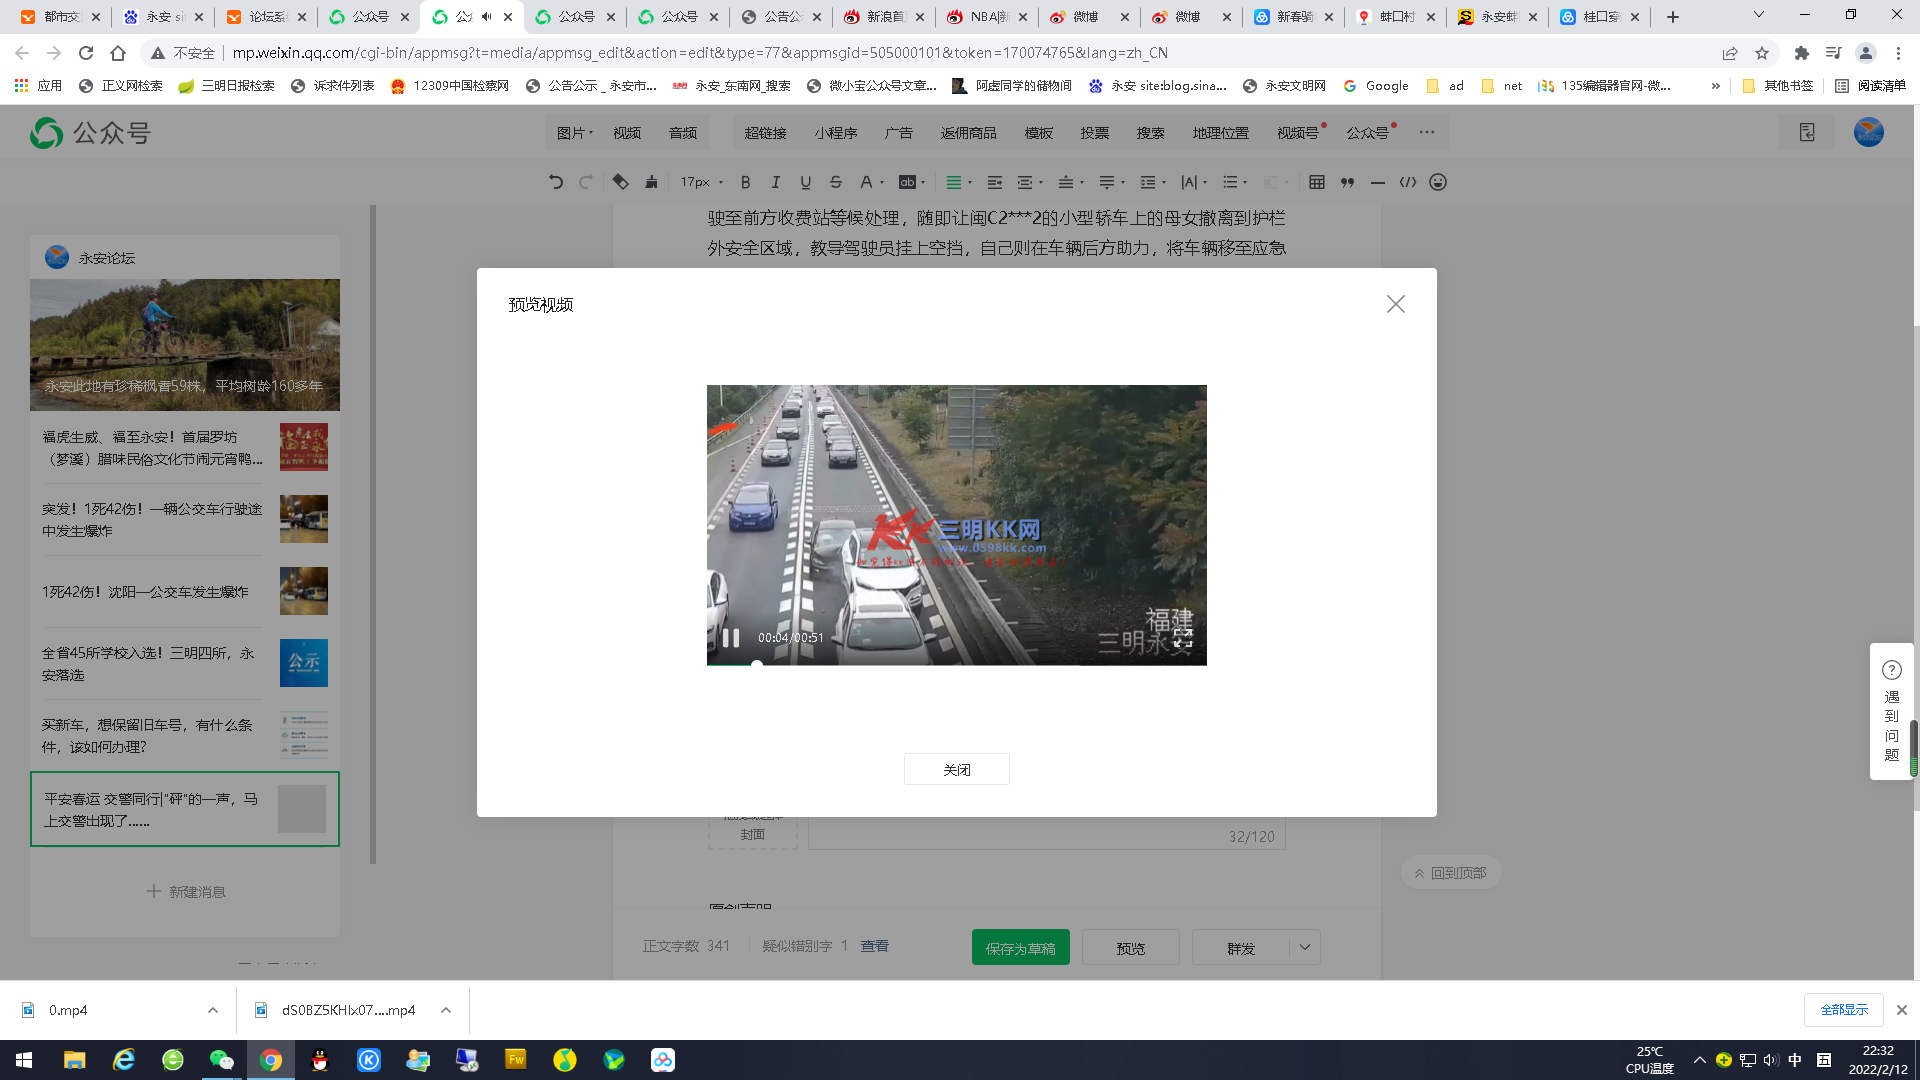Reload the page
Image resolution: width=1920 pixels, height=1080 pixels.
(x=86, y=53)
